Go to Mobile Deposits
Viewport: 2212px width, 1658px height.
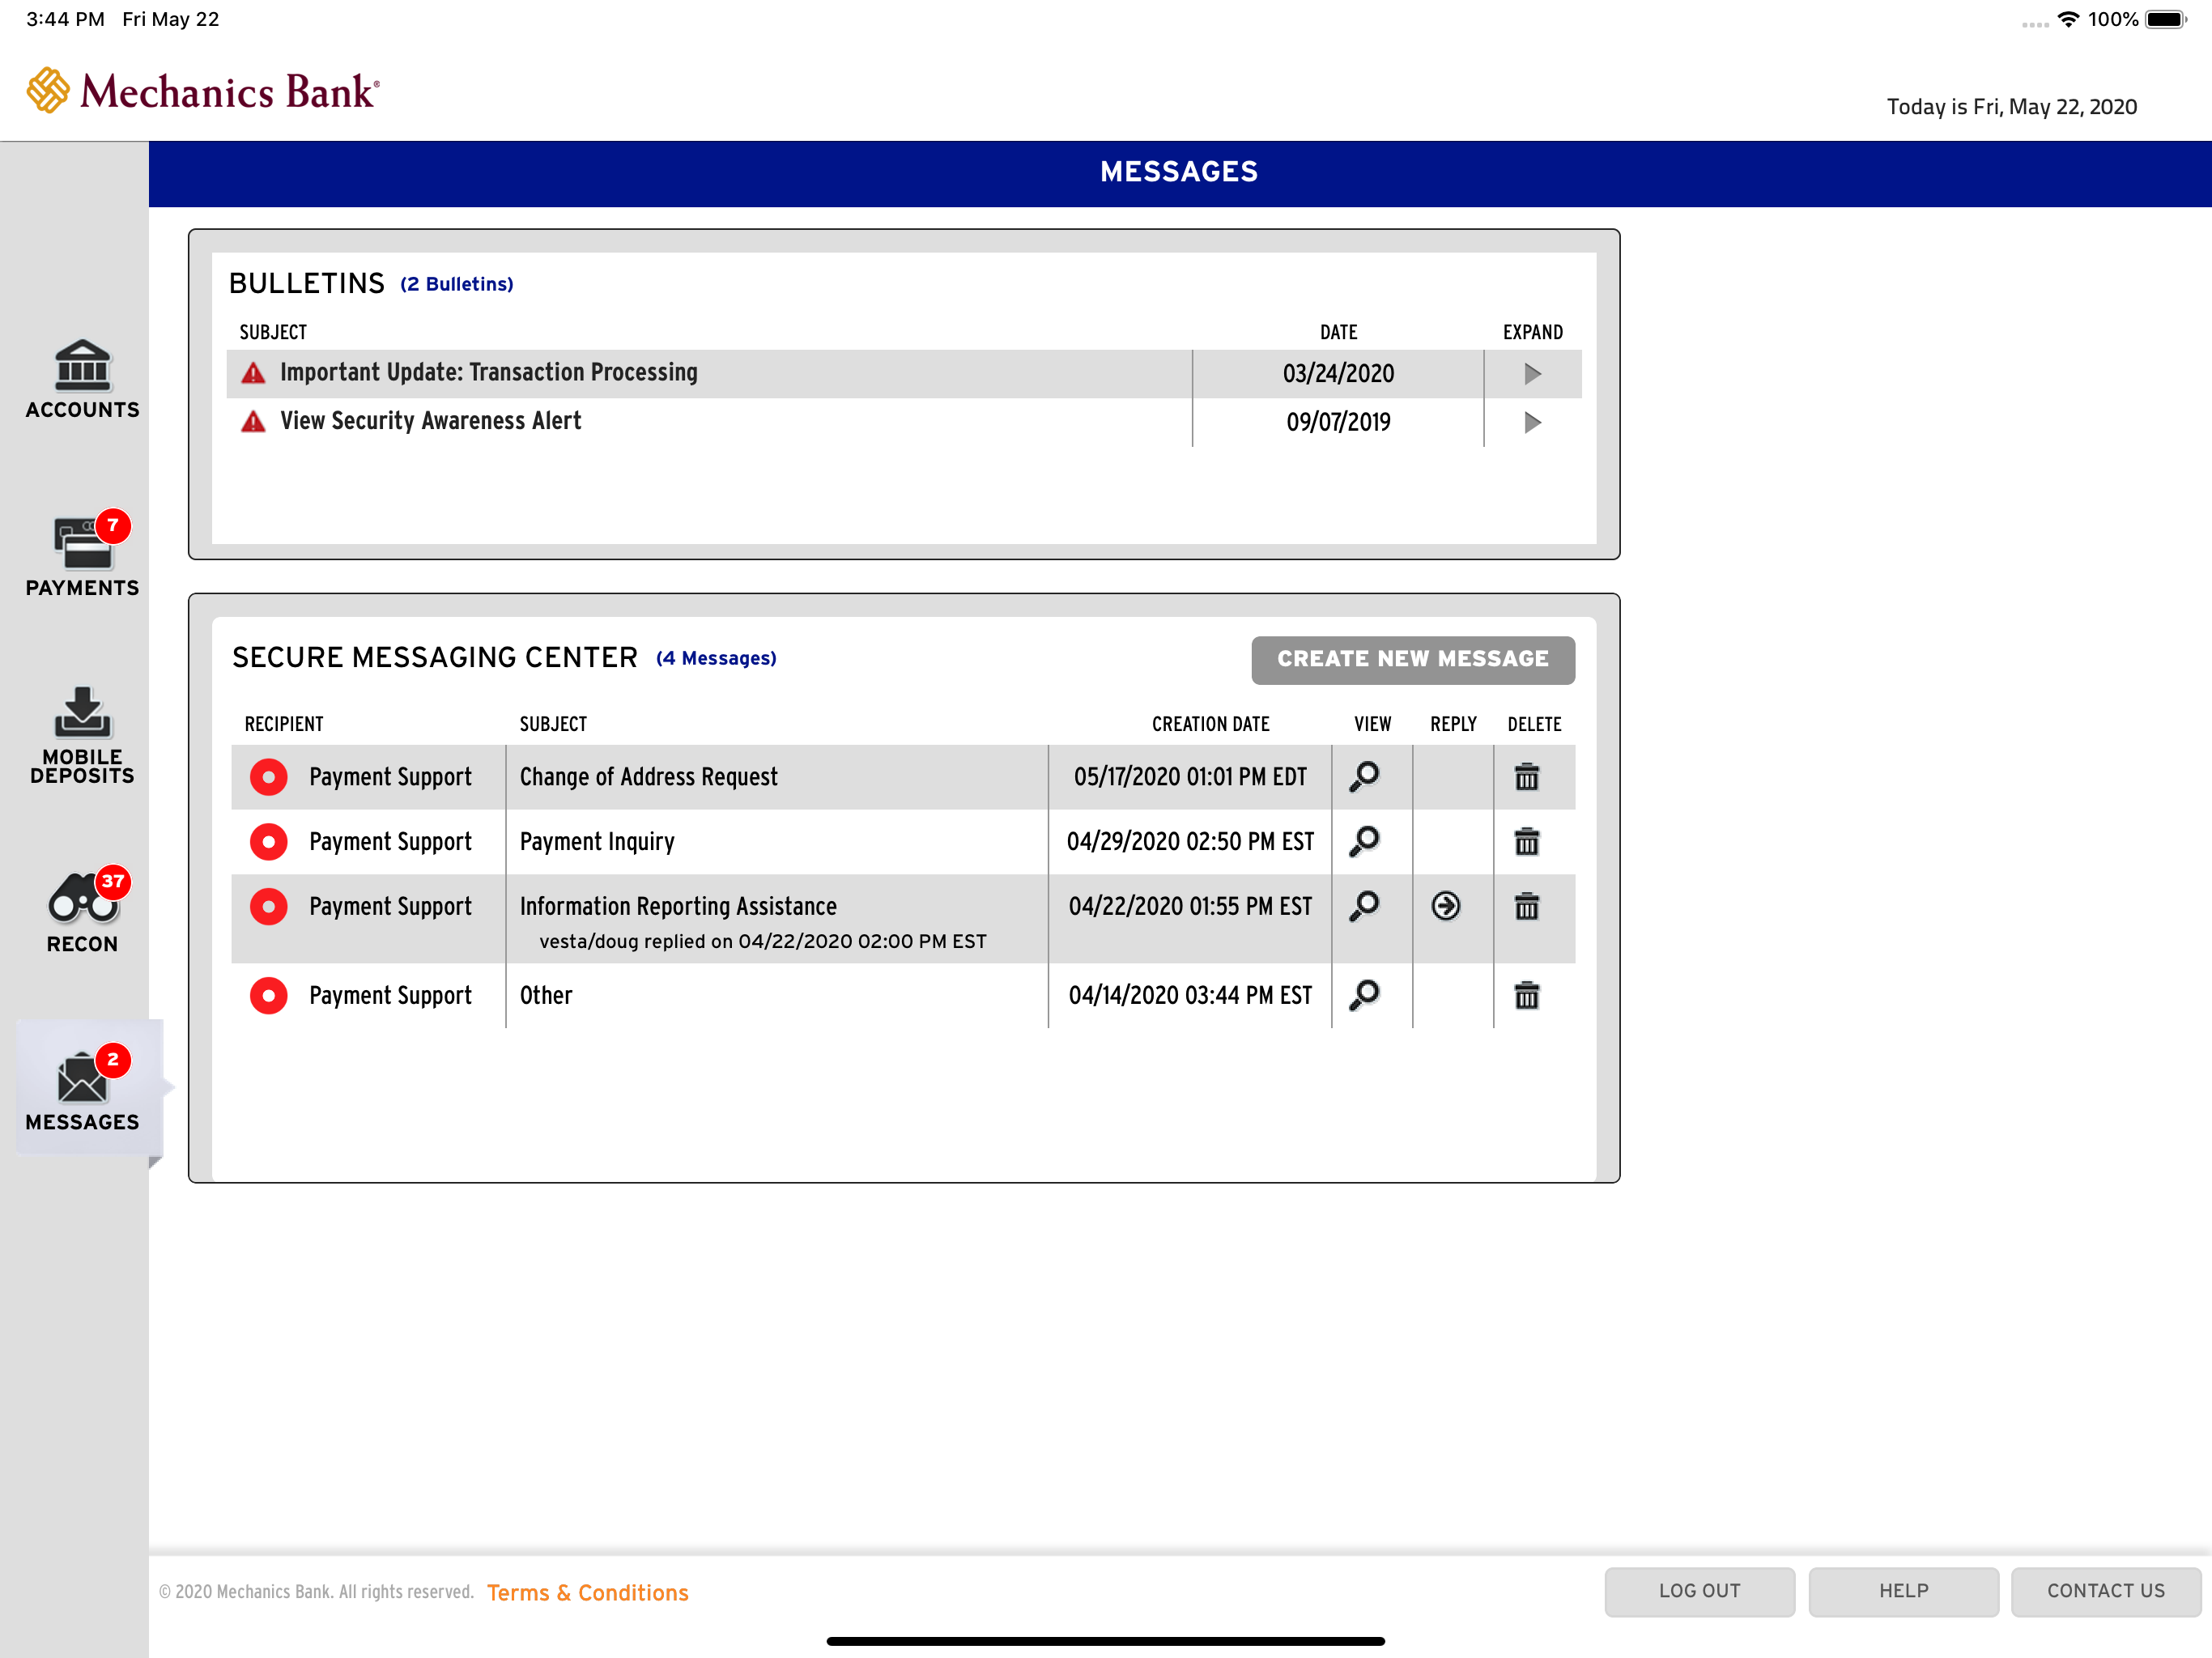(82, 735)
